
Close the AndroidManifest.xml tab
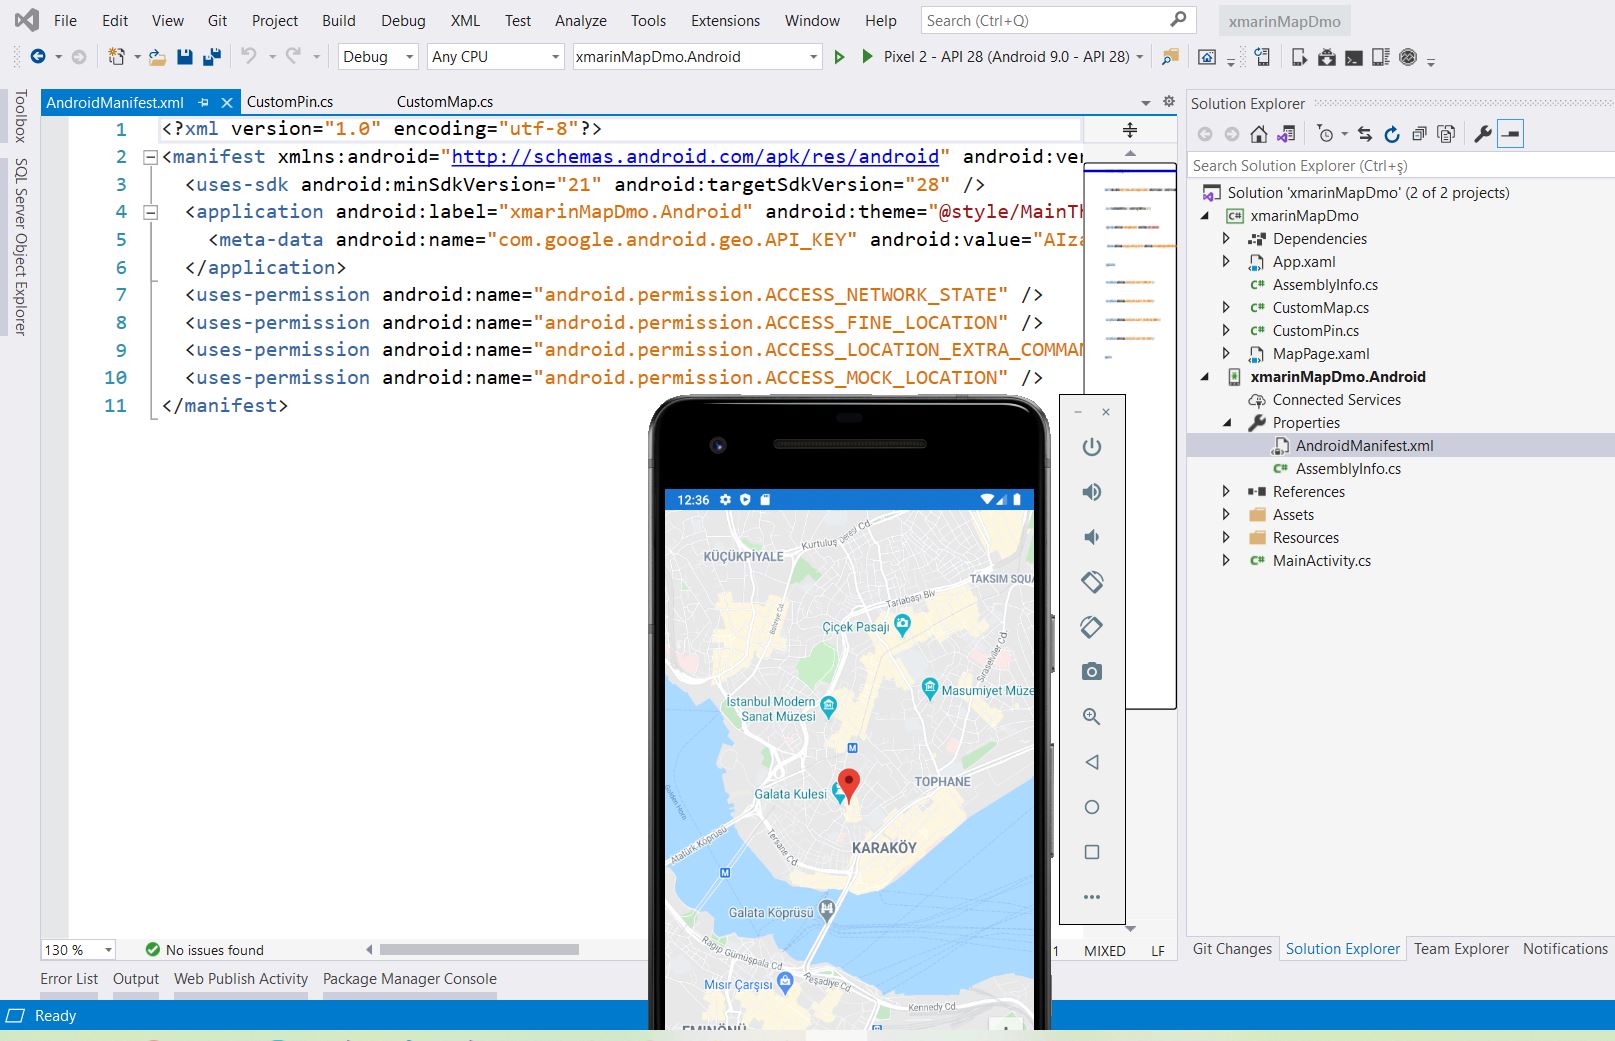pos(227,102)
